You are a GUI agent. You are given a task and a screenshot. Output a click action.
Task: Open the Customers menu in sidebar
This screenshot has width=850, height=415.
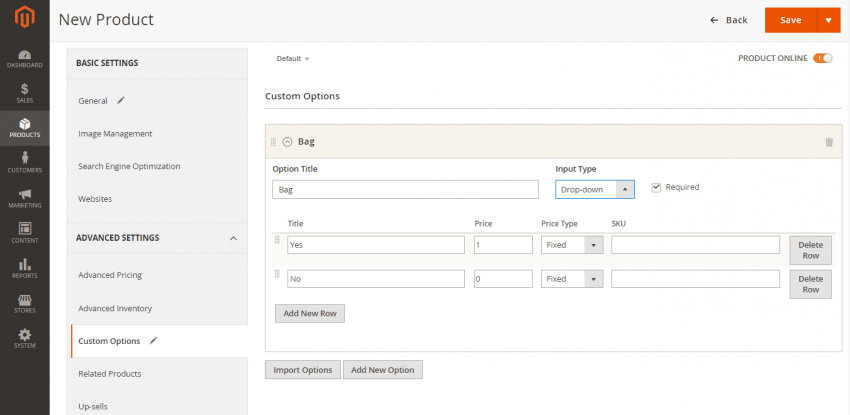click(x=24, y=163)
